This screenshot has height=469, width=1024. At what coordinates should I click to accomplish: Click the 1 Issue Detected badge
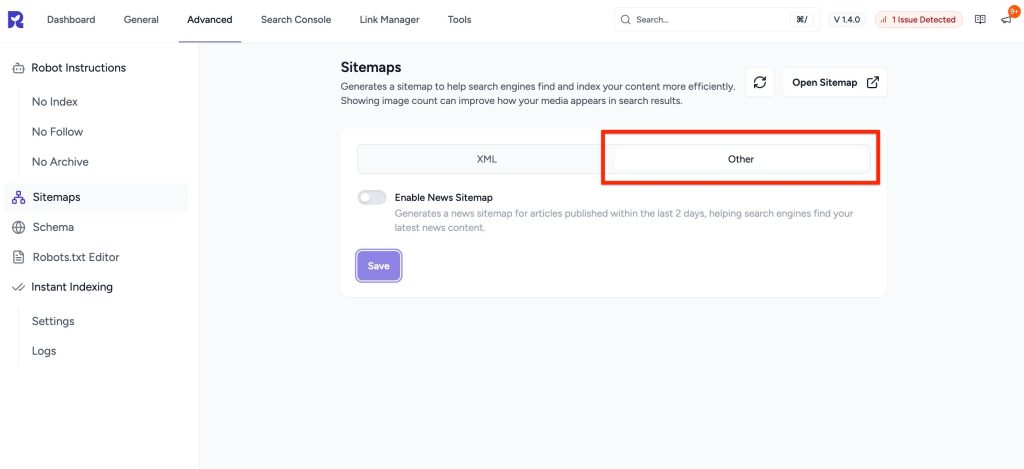pyautogui.click(x=918, y=20)
